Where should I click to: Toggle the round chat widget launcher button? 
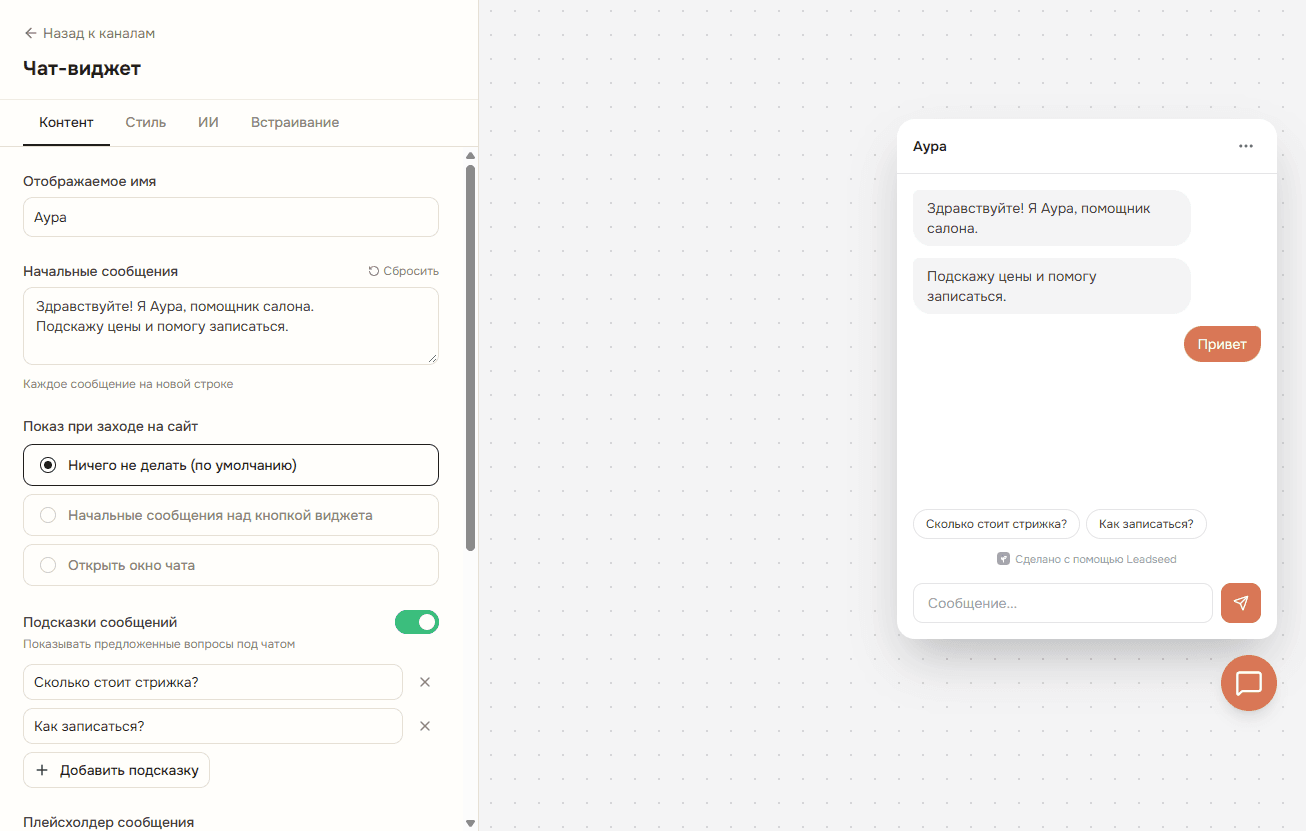pos(1249,683)
